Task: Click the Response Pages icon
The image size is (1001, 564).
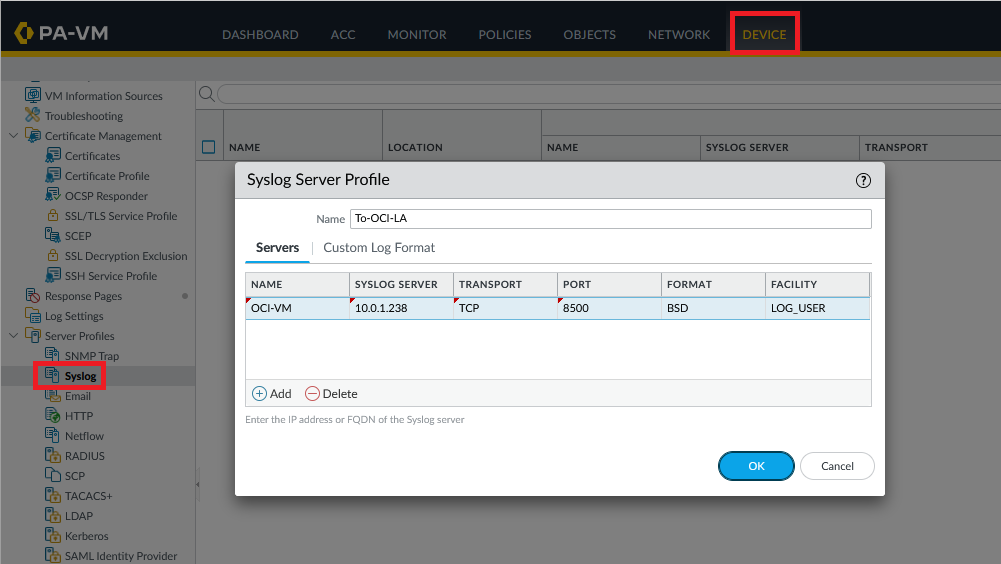Action: (x=33, y=296)
